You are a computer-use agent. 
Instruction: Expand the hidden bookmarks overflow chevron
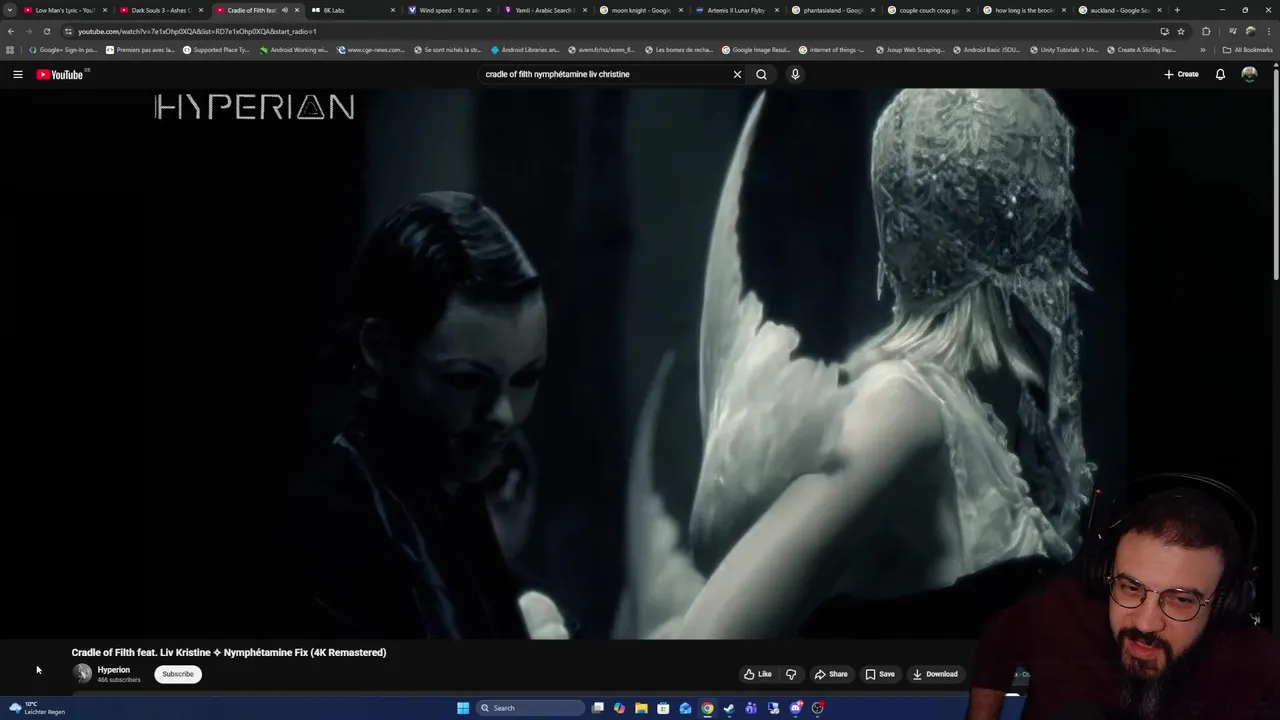(1203, 49)
